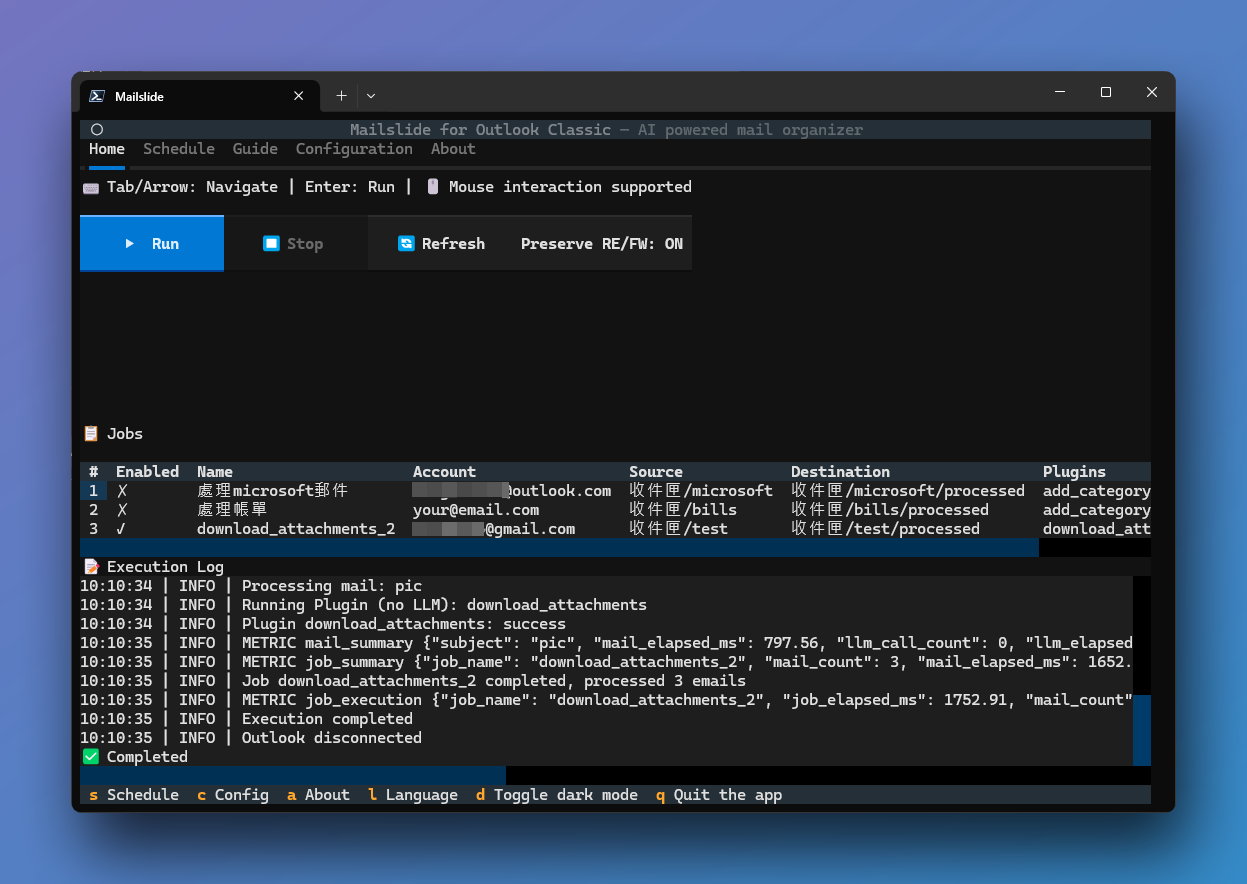Toggle Enabled mark for download_attachments_2 job
1247x884 pixels.
point(123,529)
